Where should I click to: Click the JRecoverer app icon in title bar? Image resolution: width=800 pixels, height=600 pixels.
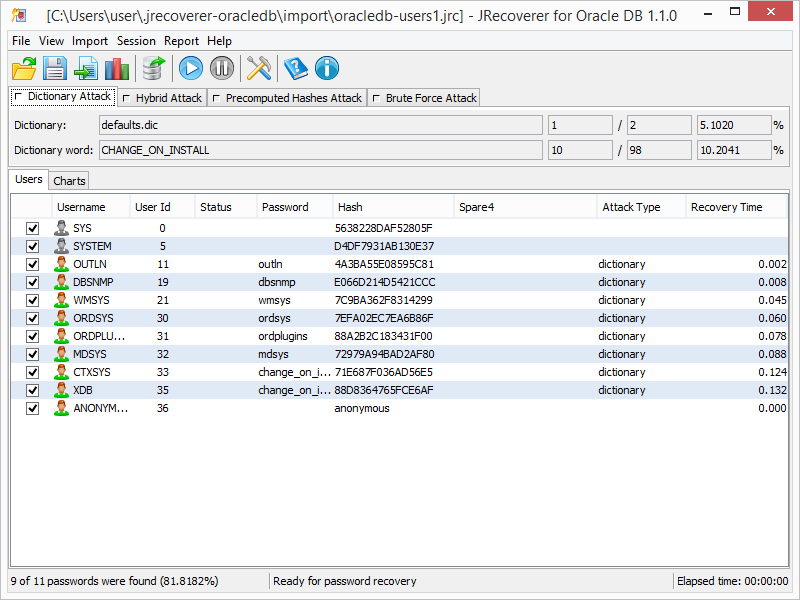tap(19, 15)
